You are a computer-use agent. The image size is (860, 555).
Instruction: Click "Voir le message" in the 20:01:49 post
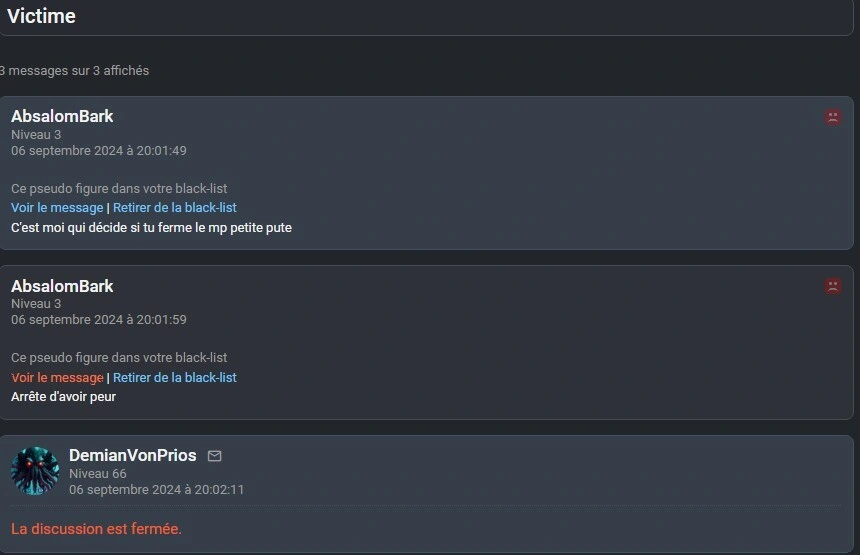pos(57,208)
